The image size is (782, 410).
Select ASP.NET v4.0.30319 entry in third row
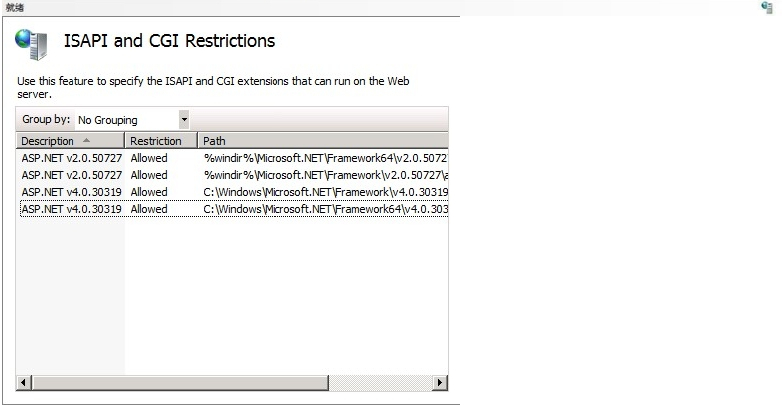coord(71,192)
